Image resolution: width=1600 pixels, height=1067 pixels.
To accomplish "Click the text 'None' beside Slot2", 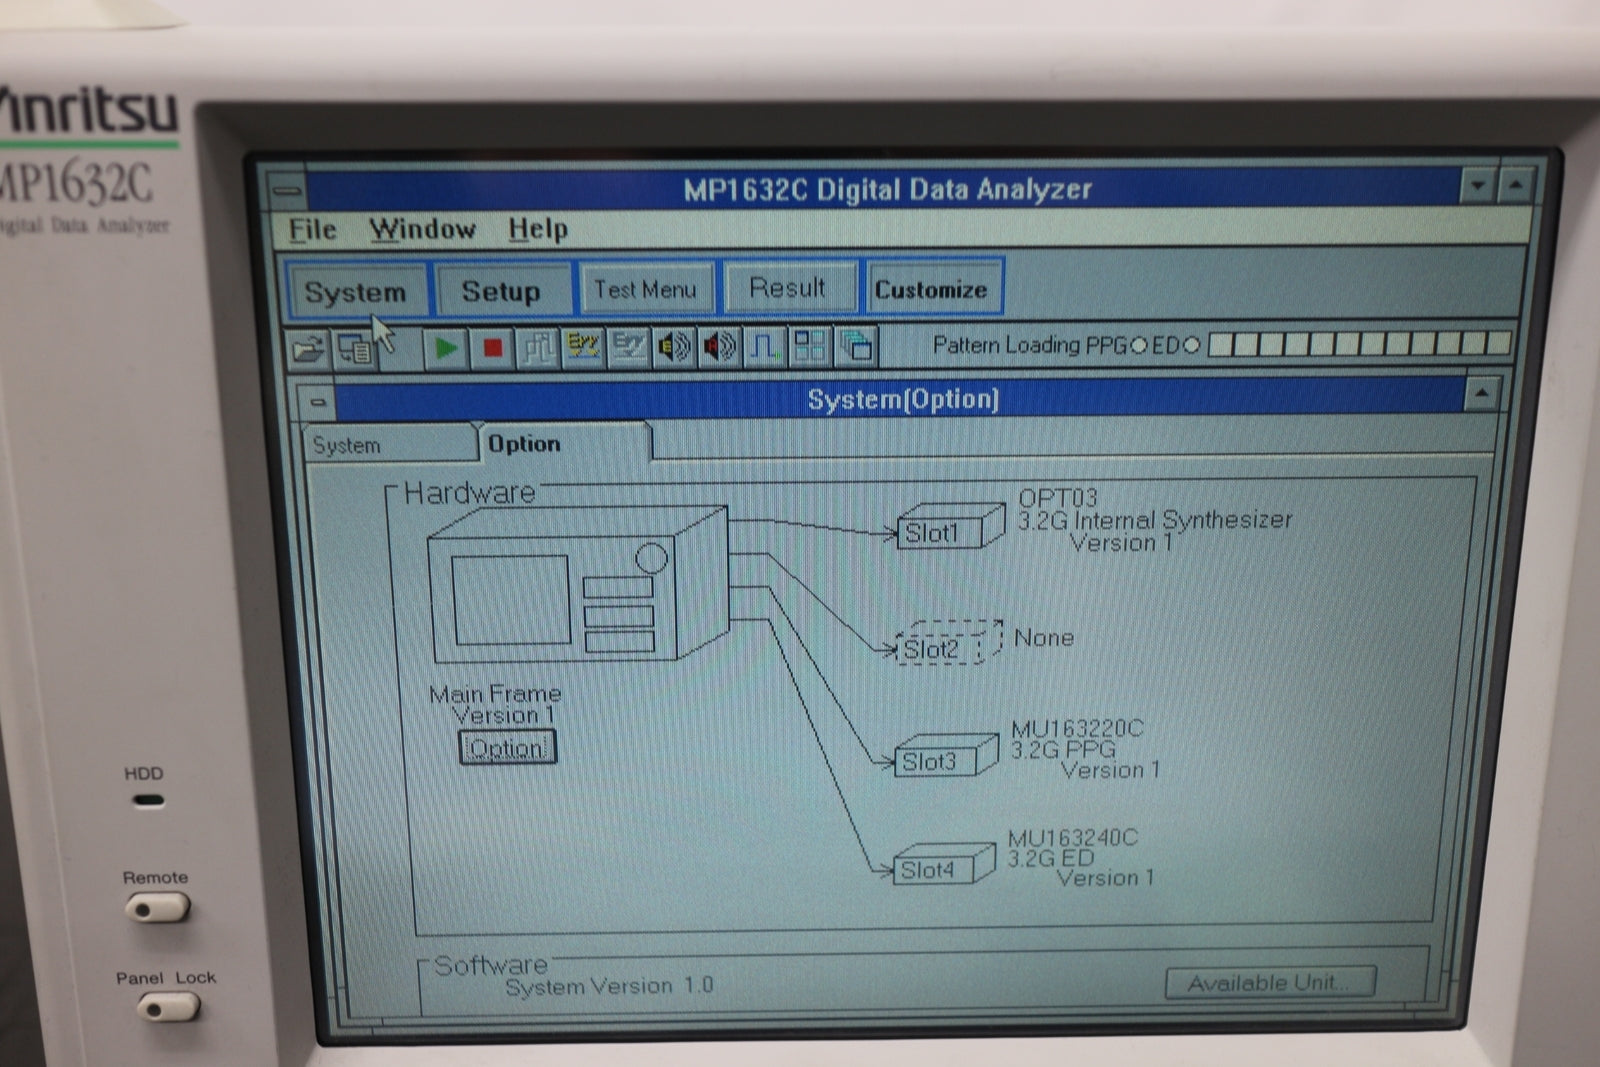I will pos(1044,638).
